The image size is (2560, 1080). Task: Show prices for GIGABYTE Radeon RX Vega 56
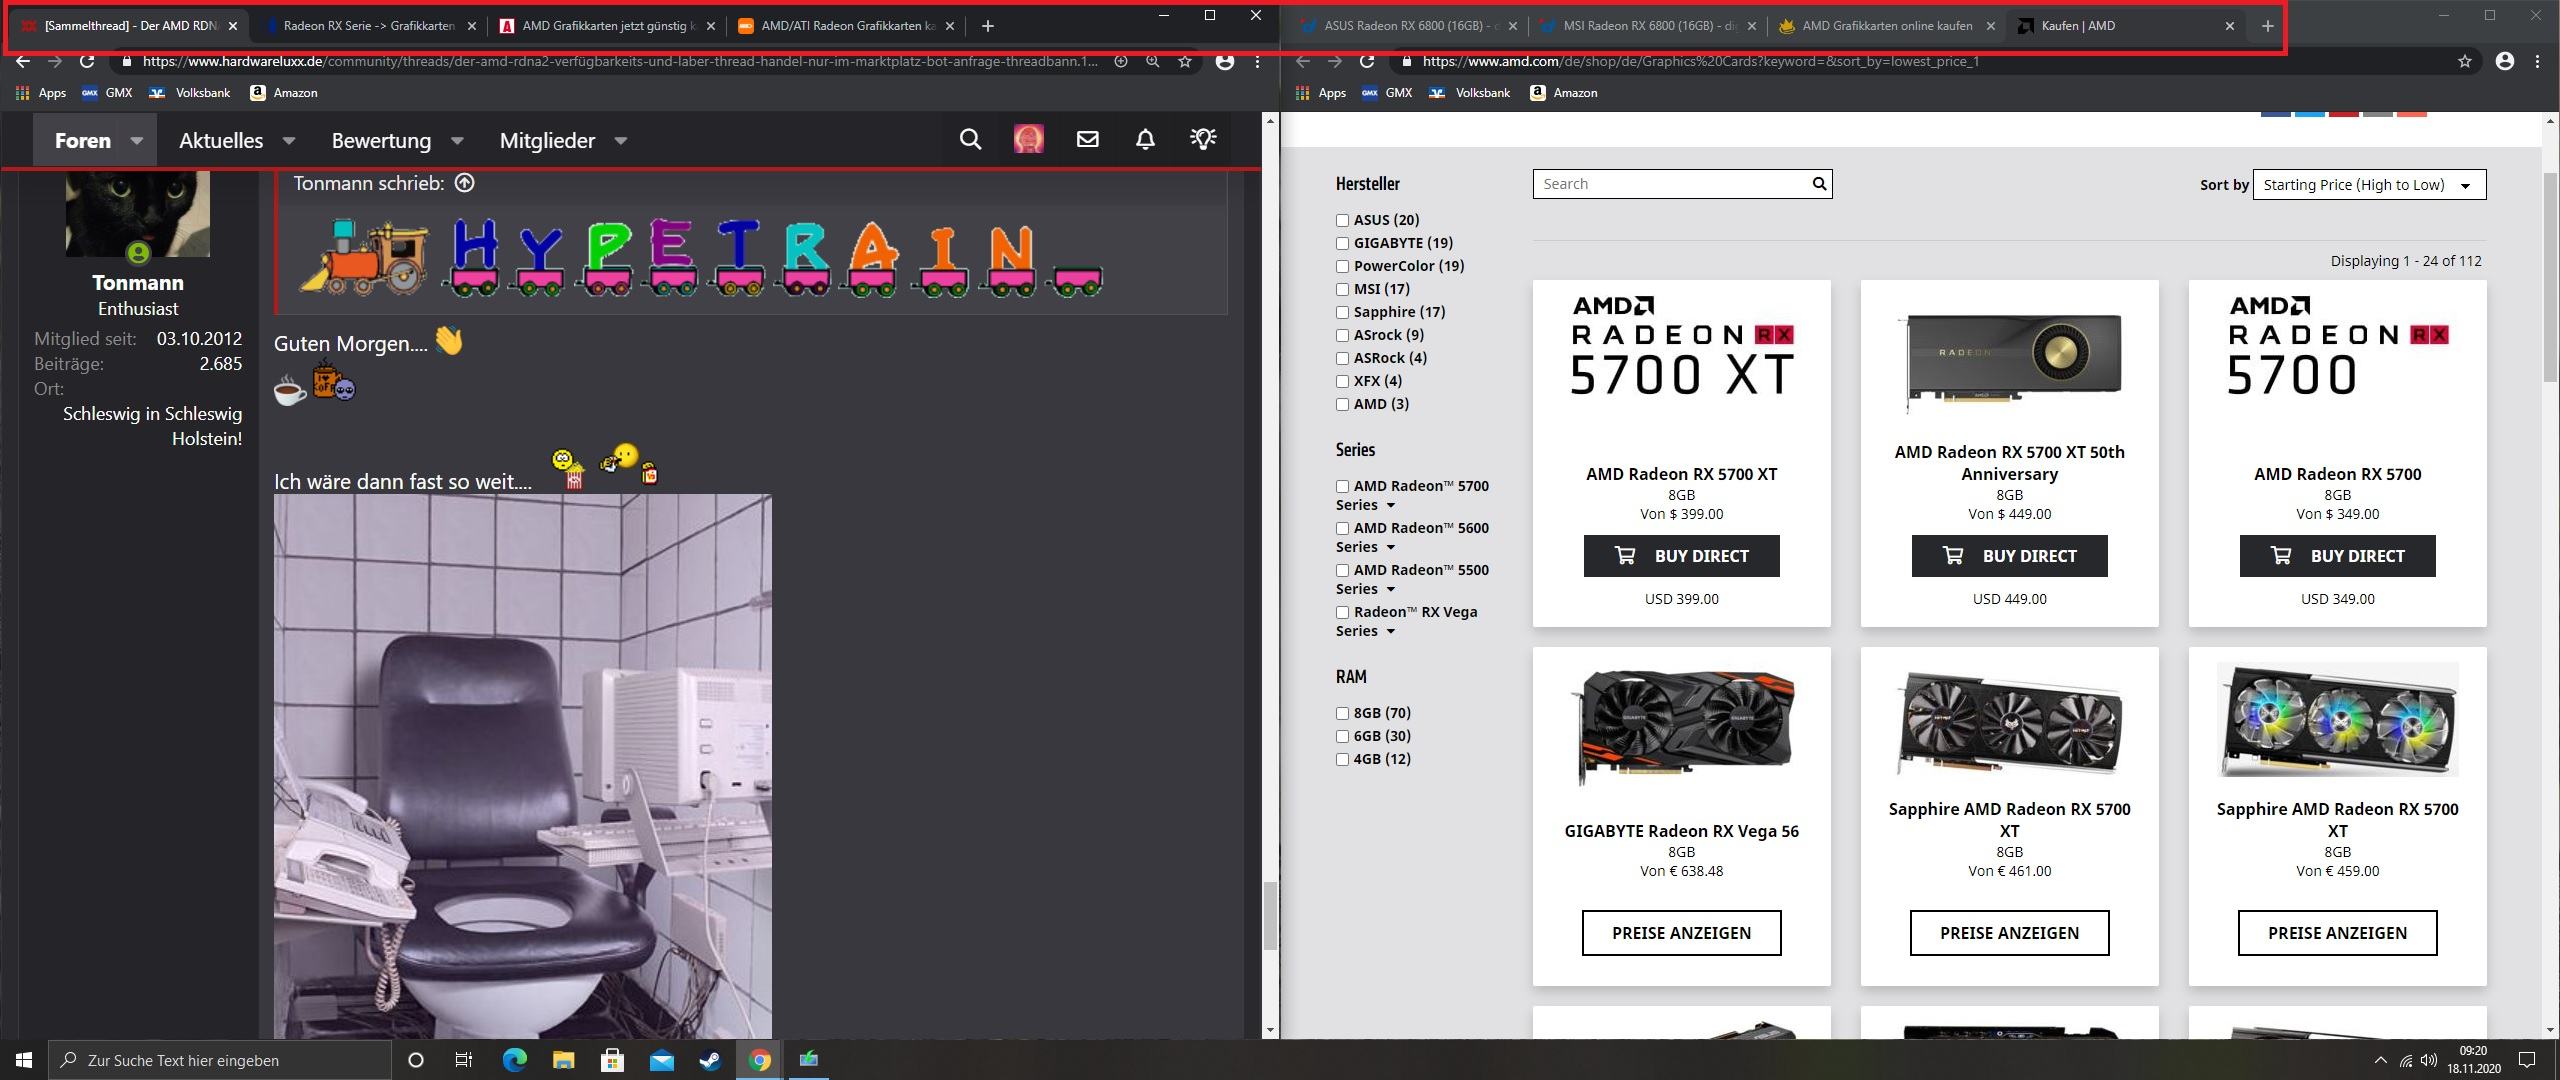tap(1681, 933)
